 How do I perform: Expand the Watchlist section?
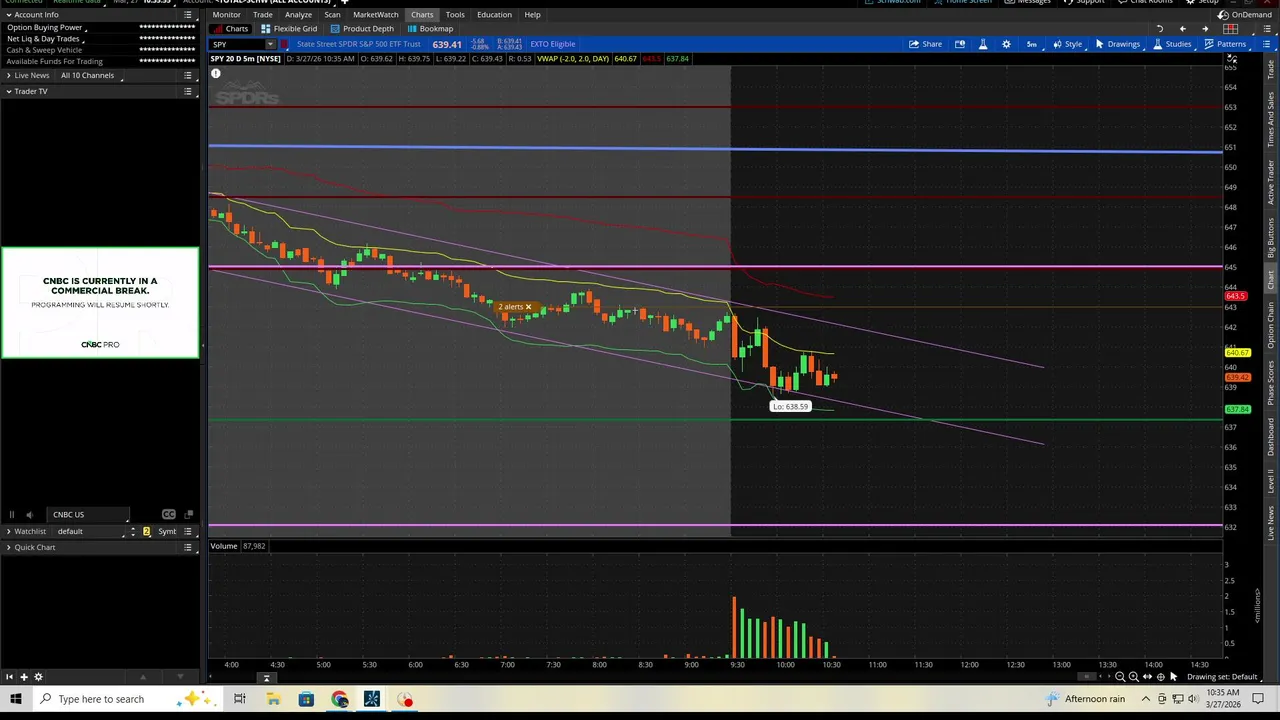click(9, 532)
